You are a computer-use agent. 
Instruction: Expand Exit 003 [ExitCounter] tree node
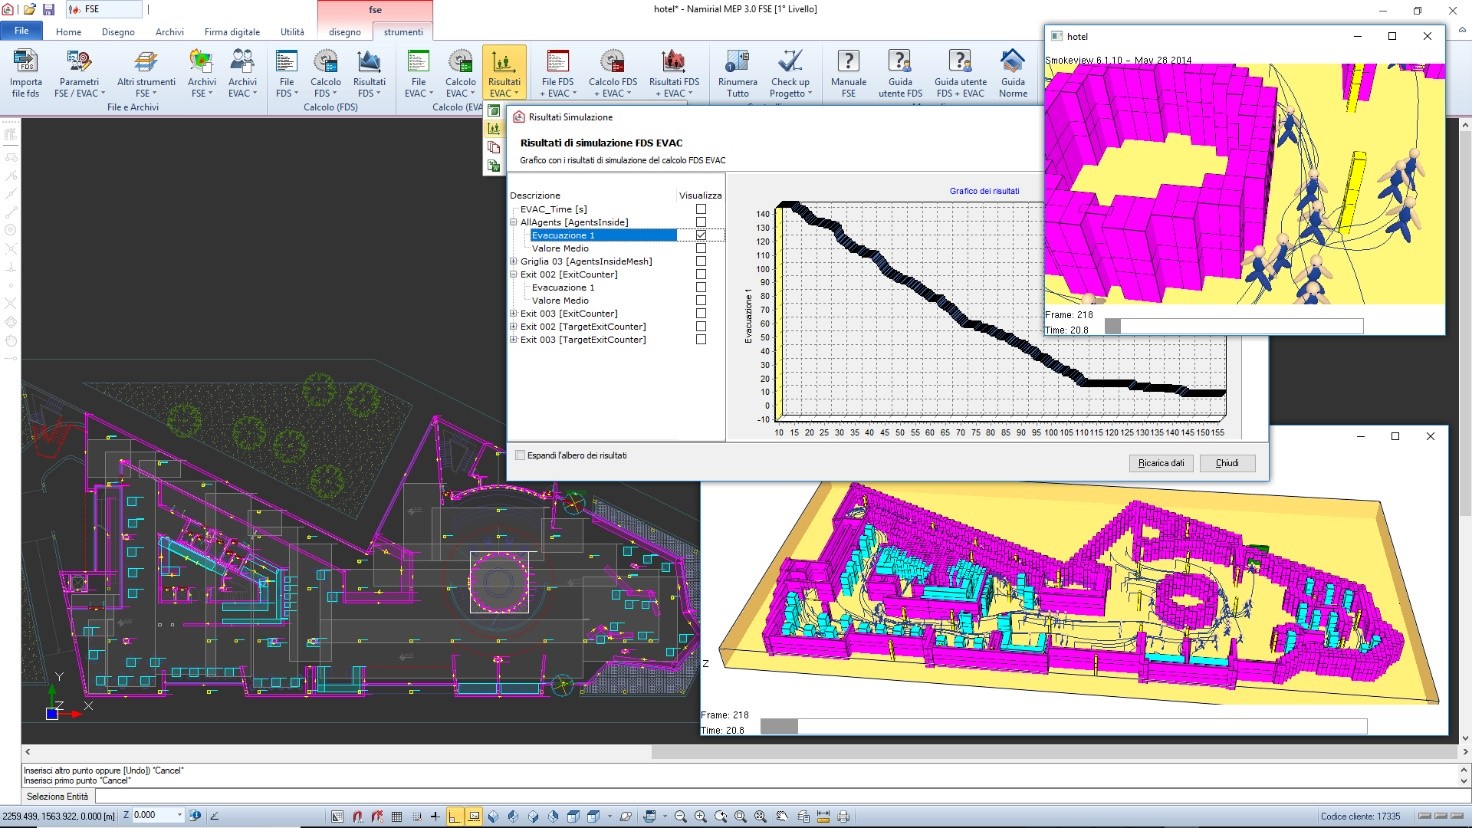point(514,314)
